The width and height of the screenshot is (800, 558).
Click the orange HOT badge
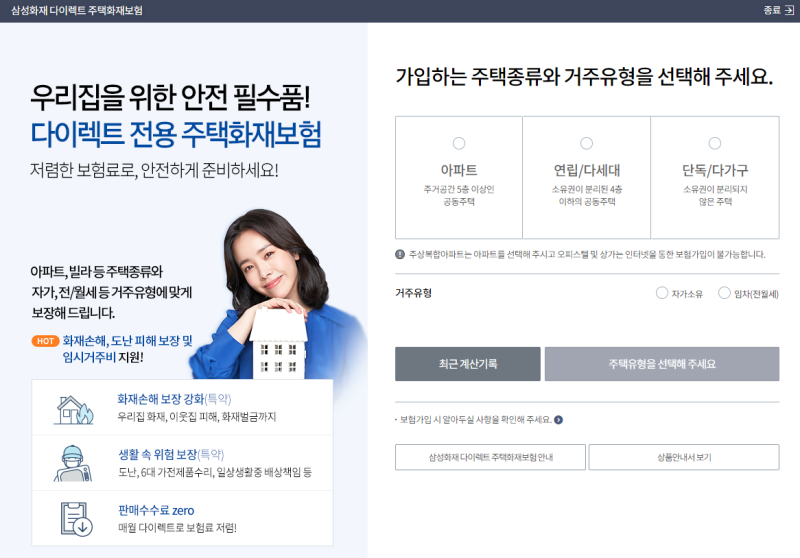point(45,341)
